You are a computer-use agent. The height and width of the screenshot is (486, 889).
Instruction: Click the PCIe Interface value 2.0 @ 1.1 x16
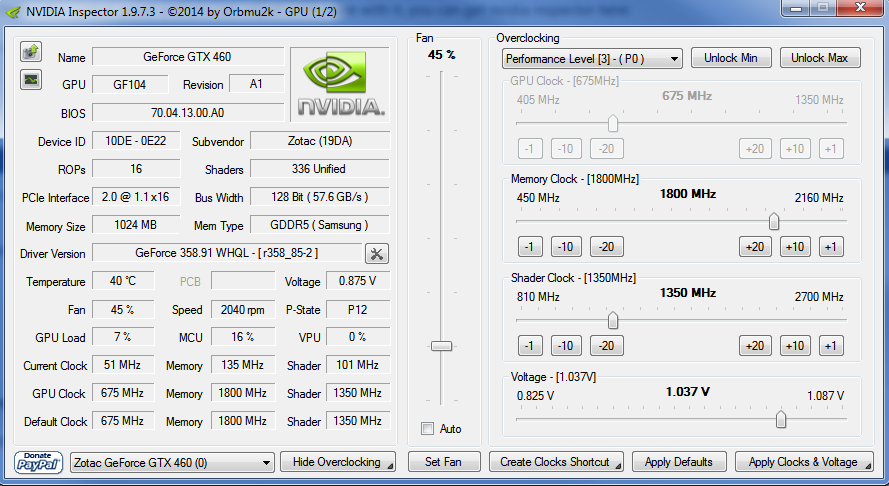tap(136, 197)
